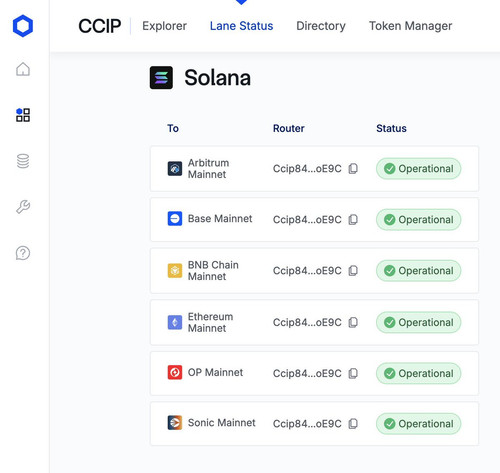Copy router address for OP Mainnet

pos(353,373)
